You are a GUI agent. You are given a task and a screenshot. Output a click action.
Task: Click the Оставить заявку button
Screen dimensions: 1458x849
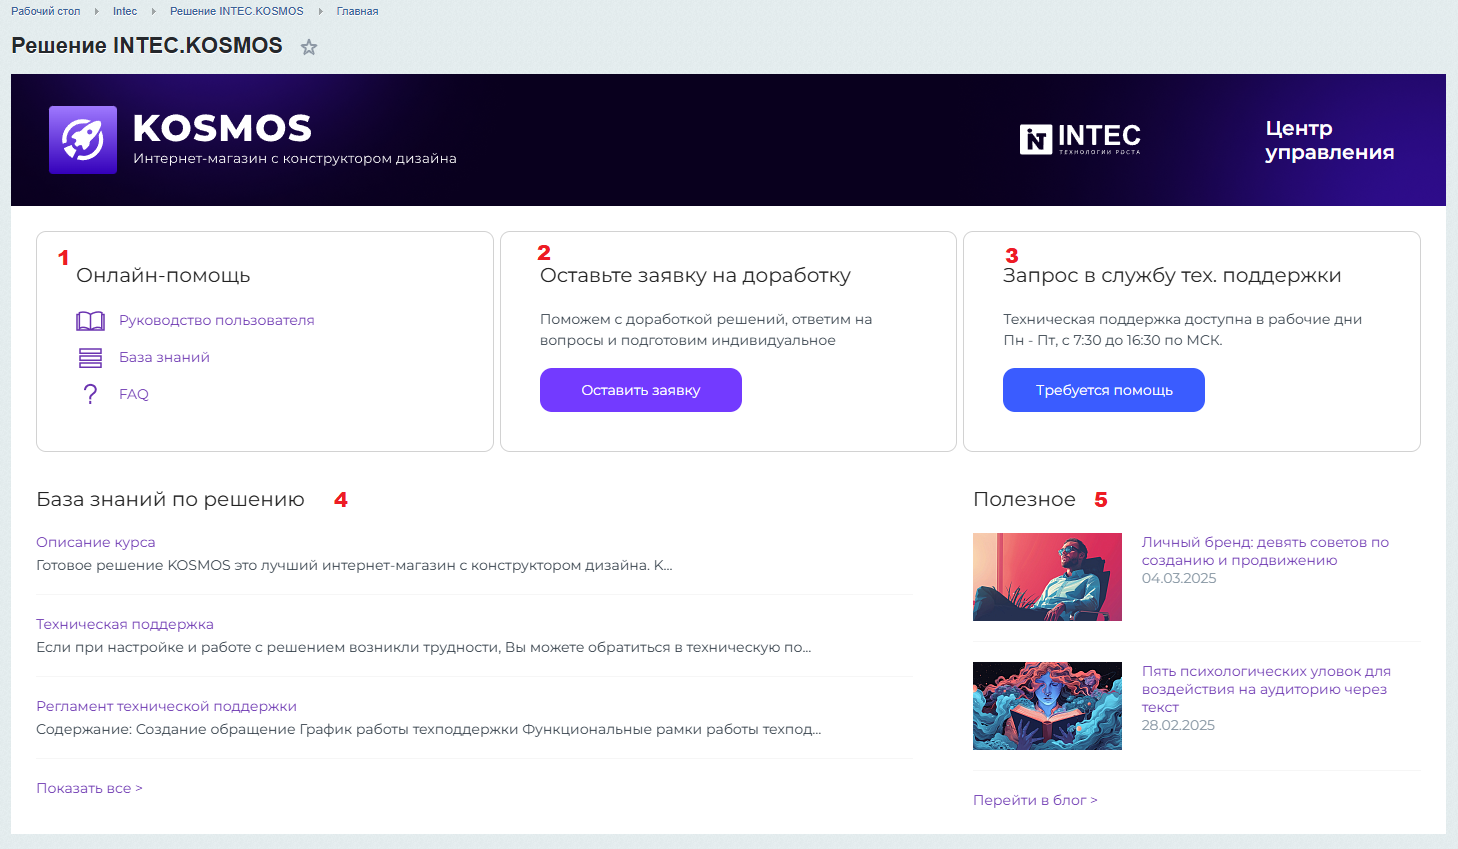pos(641,390)
